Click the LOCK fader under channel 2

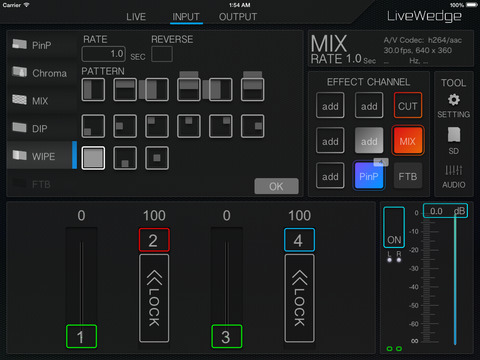point(154,298)
